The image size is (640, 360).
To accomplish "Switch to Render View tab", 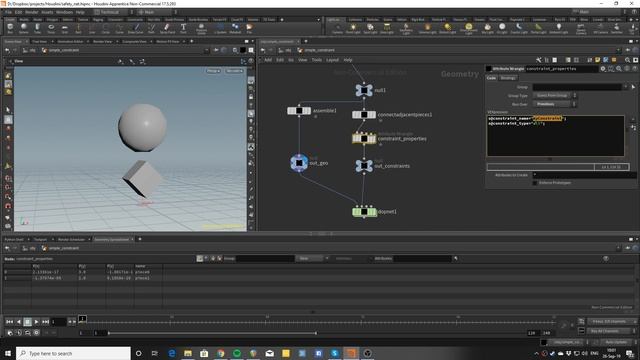I will [102, 41].
